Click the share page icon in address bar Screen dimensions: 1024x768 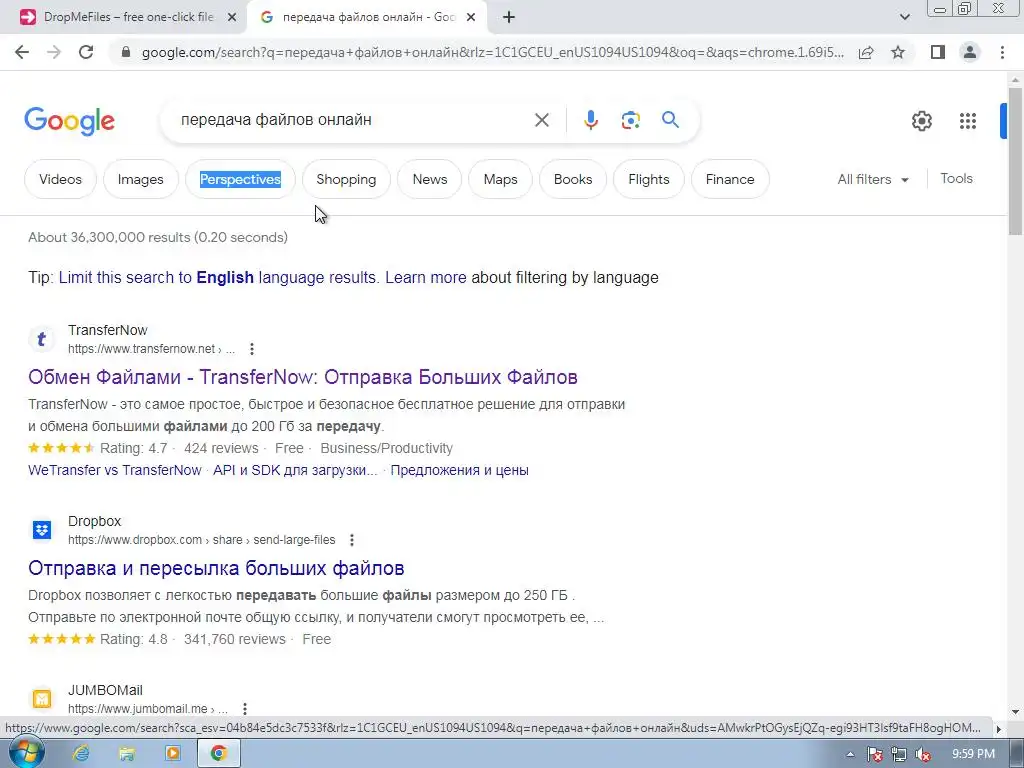(x=866, y=52)
